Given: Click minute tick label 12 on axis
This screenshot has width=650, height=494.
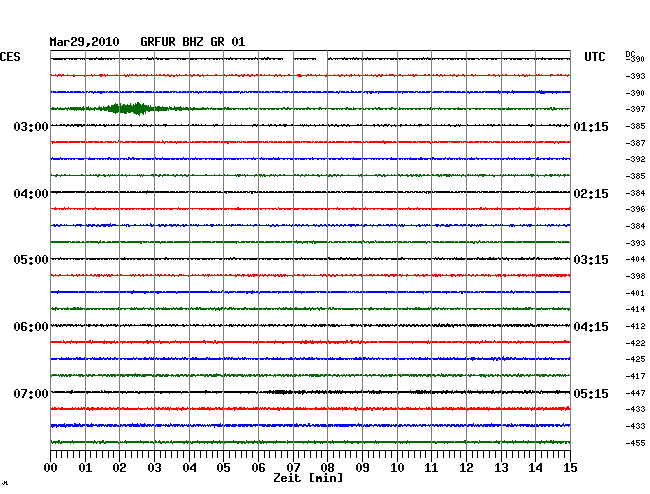Looking at the screenshot, I should point(466,468).
